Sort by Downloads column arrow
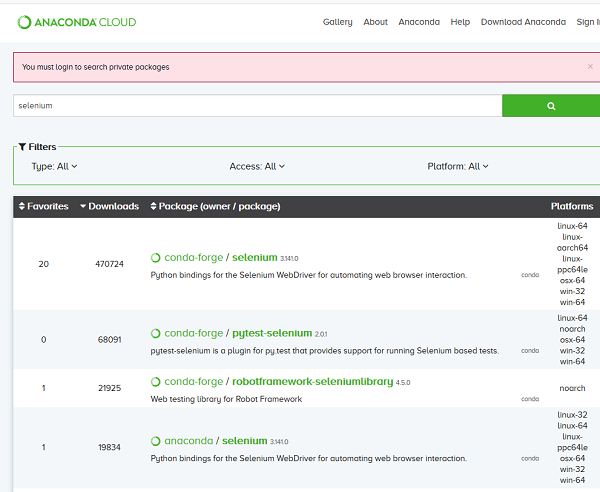600x492 pixels. tap(83, 206)
